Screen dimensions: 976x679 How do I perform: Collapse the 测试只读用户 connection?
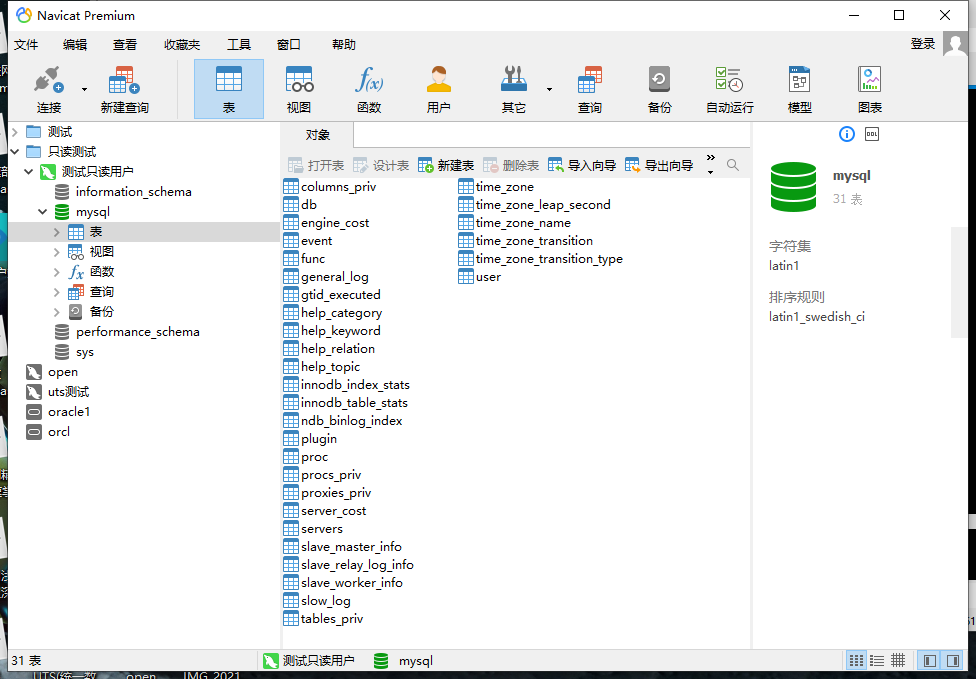tap(29, 172)
